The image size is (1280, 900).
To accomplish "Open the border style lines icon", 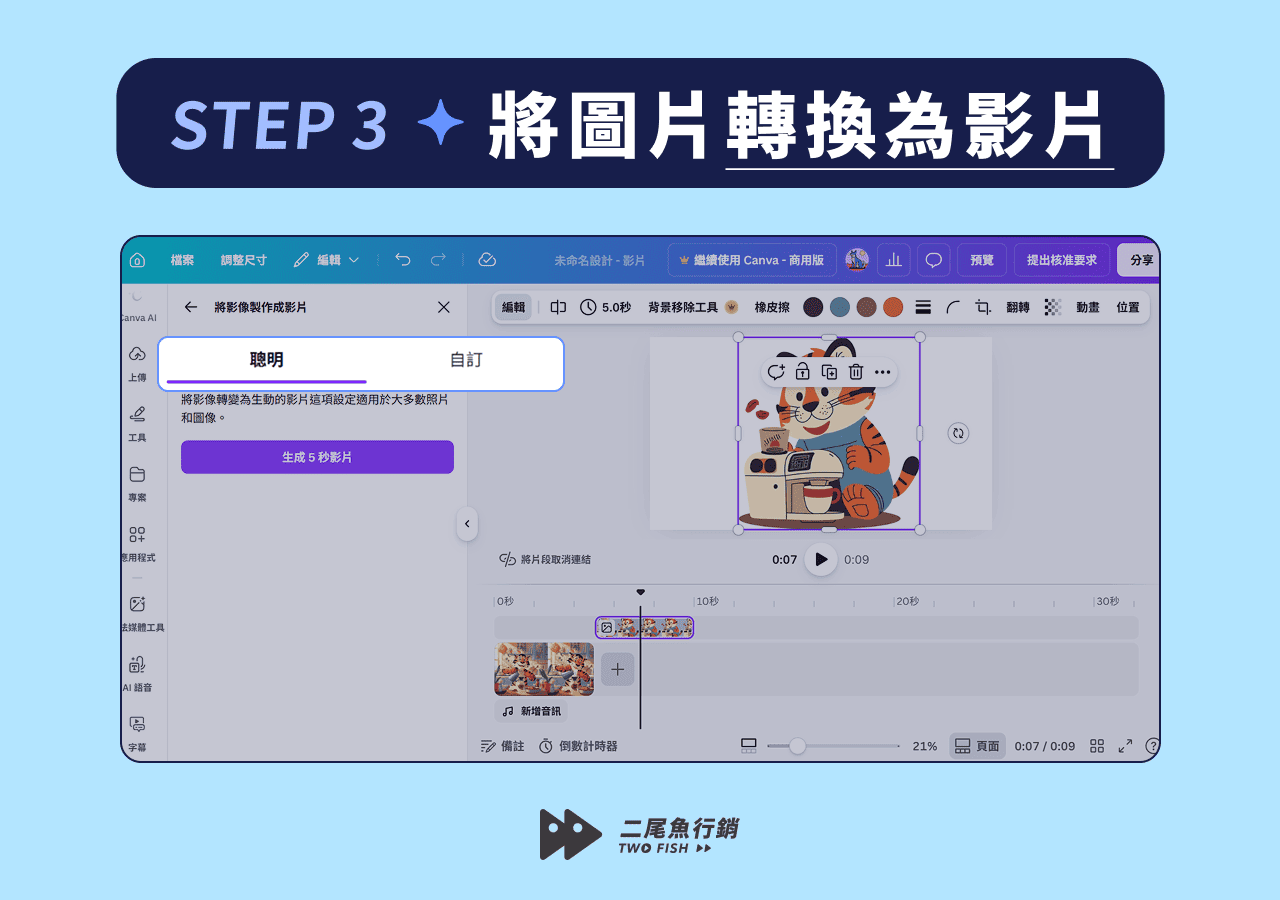I will (923, 307).
